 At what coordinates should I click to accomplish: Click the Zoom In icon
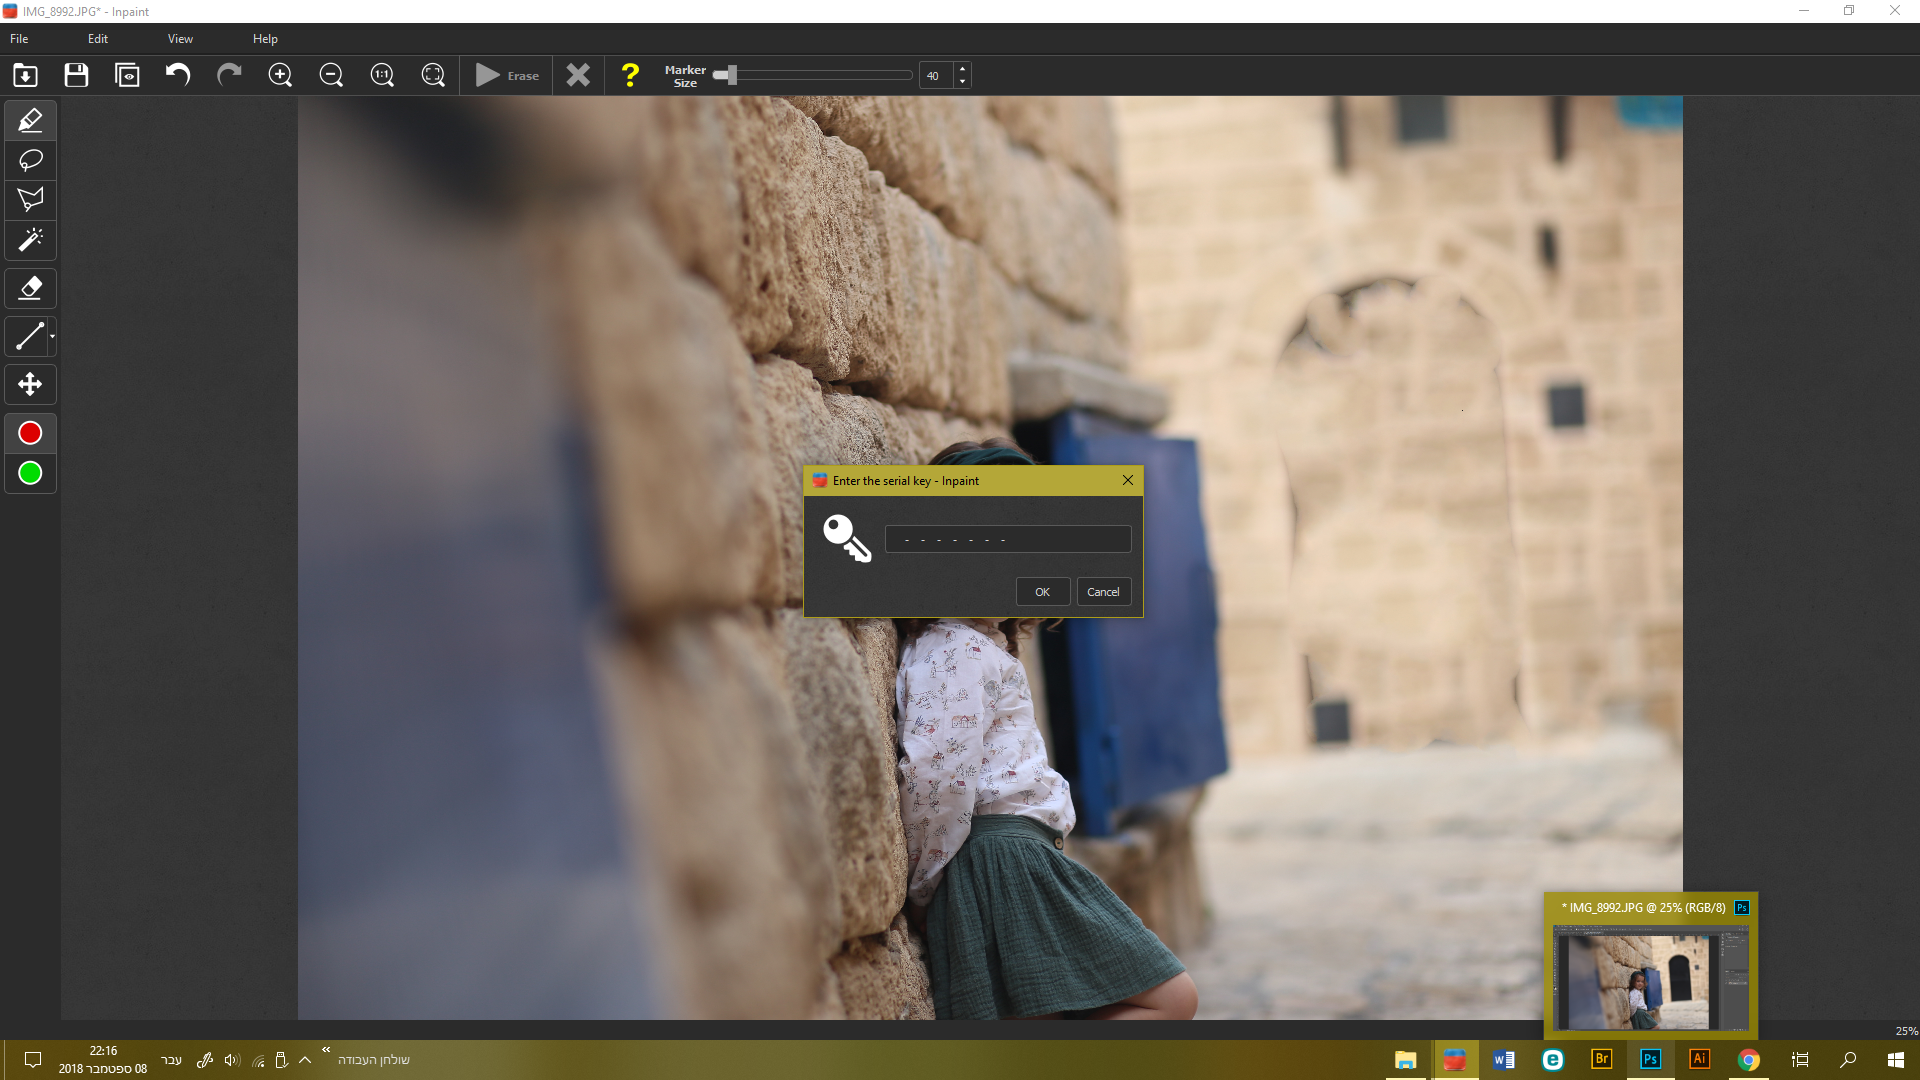point(280,75)
